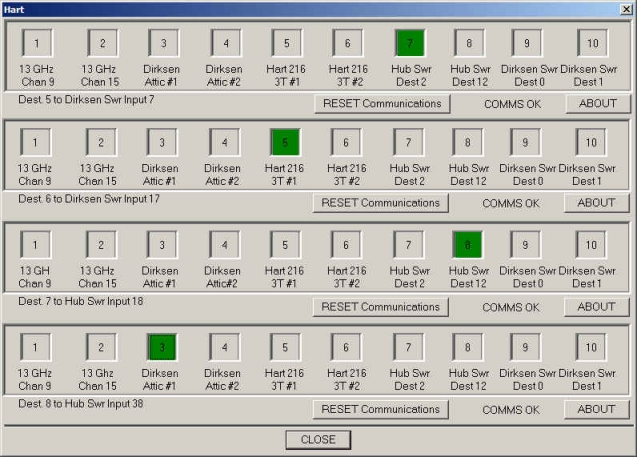Click RESET Communications beside Dest. 6 status
This screenshot has height=457, width=637.
point(381,203)
